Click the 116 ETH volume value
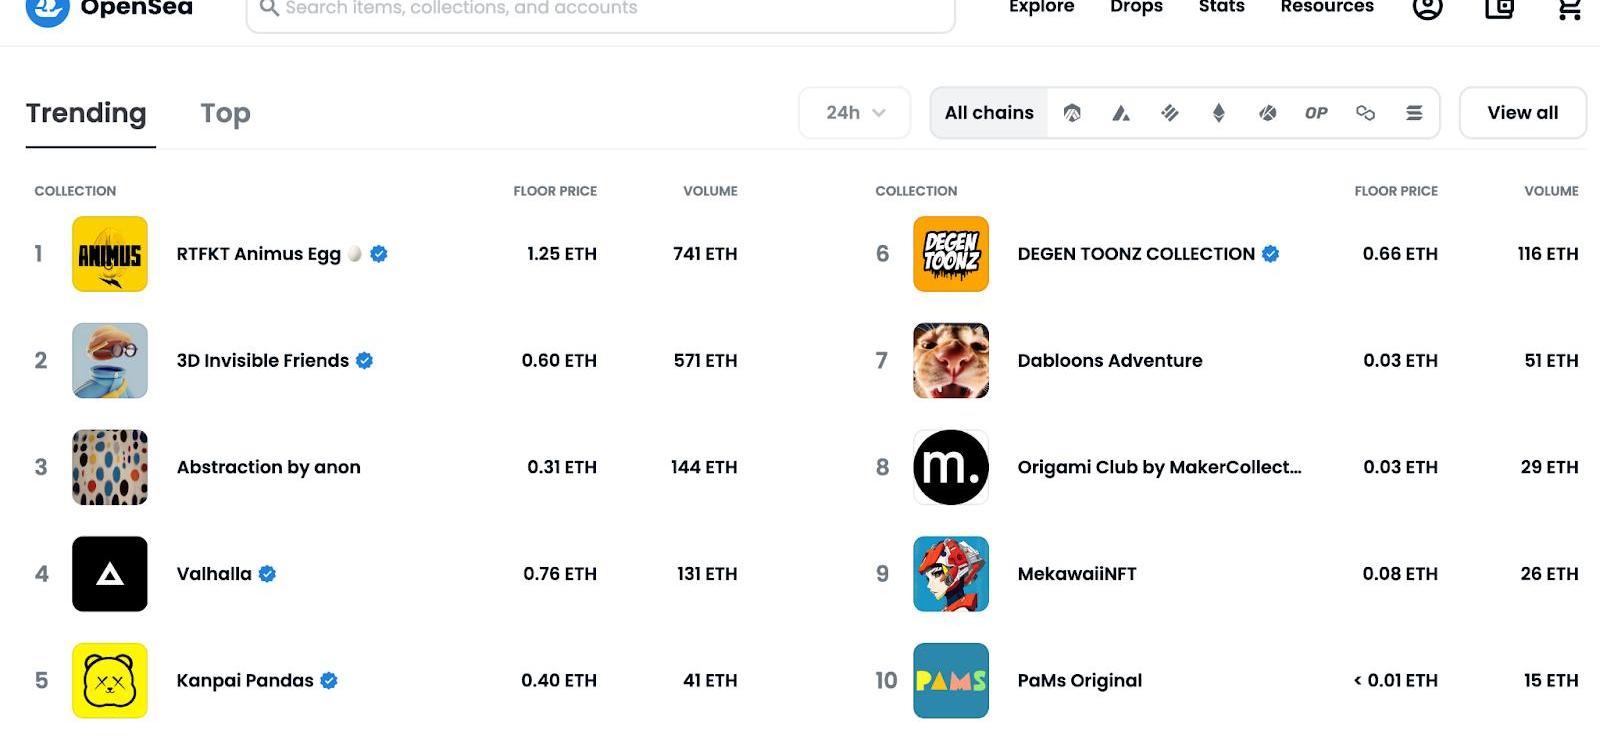Screen dimensions: 1600x737 [1548, 254]
